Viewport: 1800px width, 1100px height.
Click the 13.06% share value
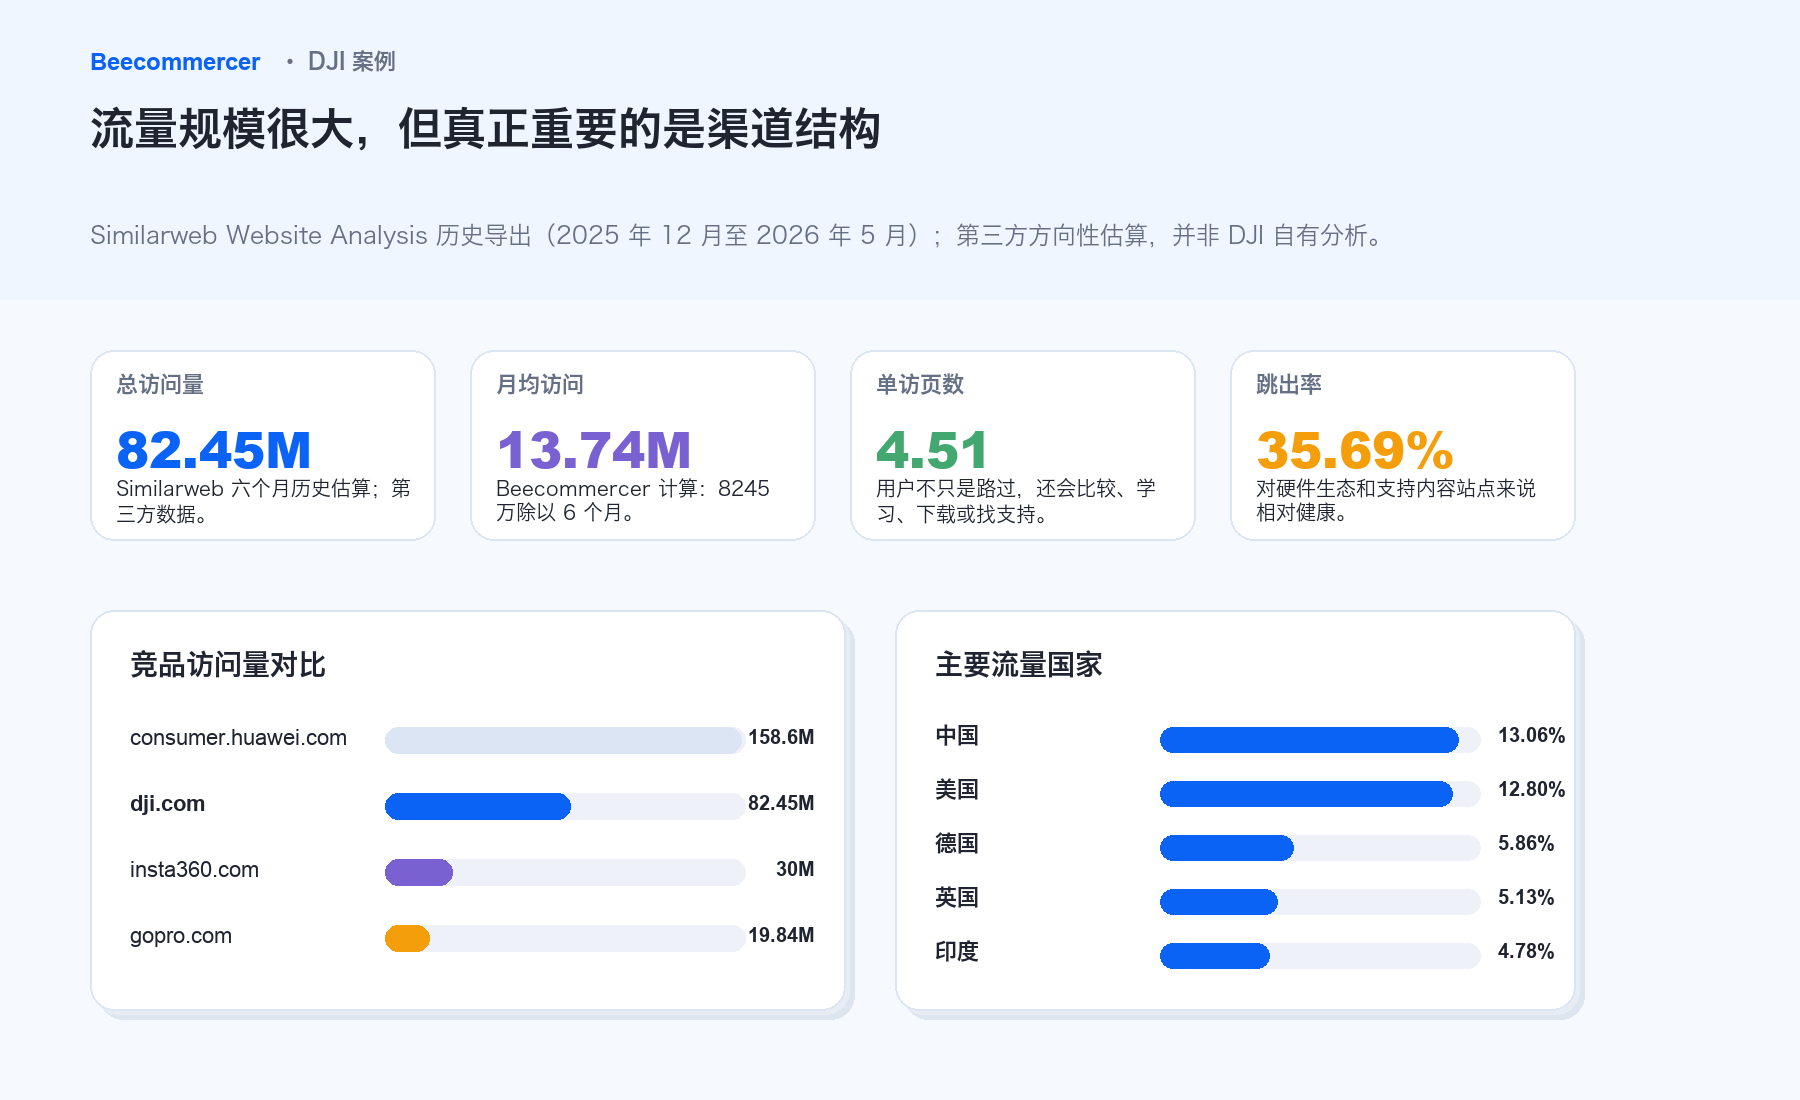pos(1531,736)
